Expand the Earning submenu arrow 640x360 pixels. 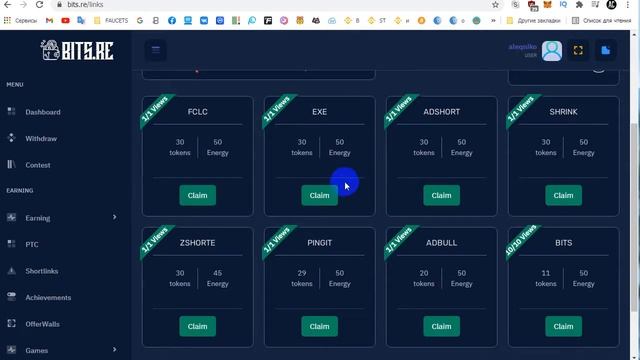114,217
